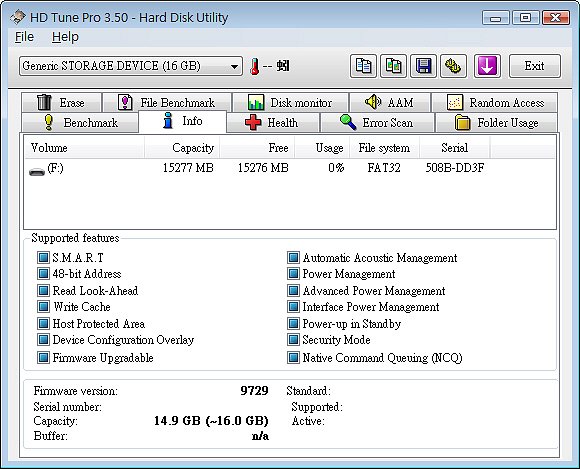Click the HD Tune title bar icon

[x=18, y=17]
